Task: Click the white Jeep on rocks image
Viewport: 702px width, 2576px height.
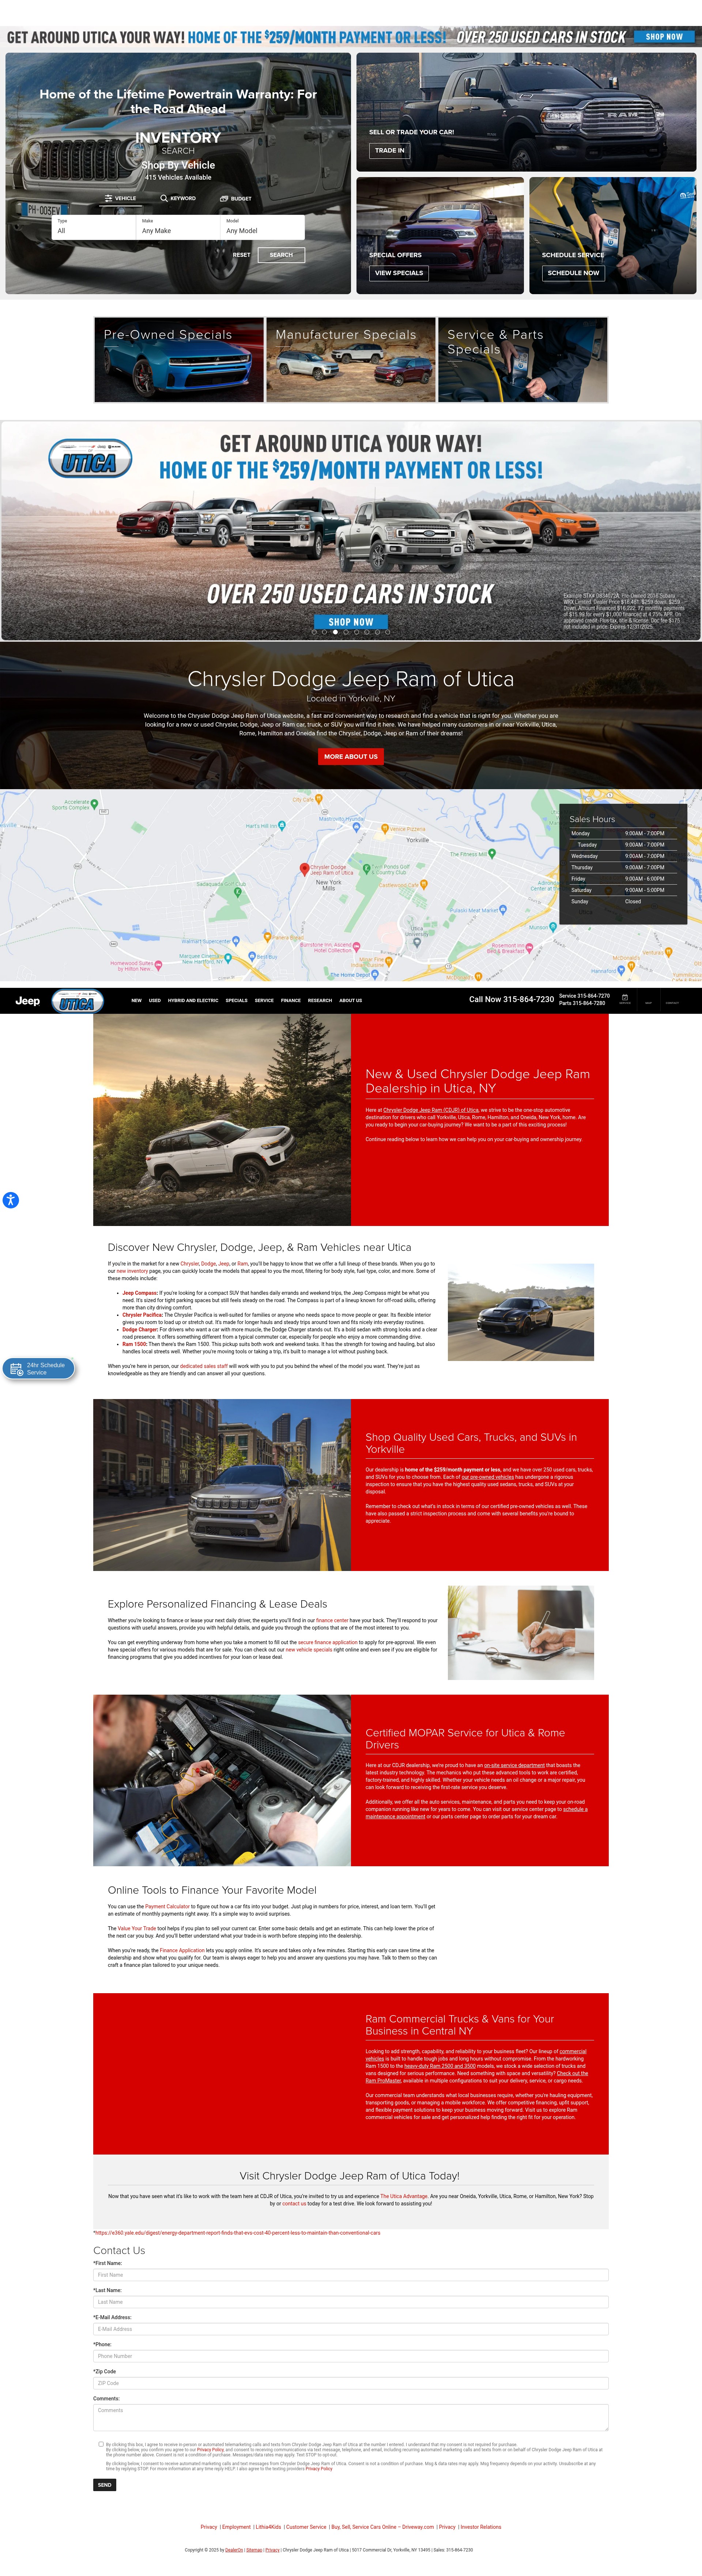Action: (222, 1120)
